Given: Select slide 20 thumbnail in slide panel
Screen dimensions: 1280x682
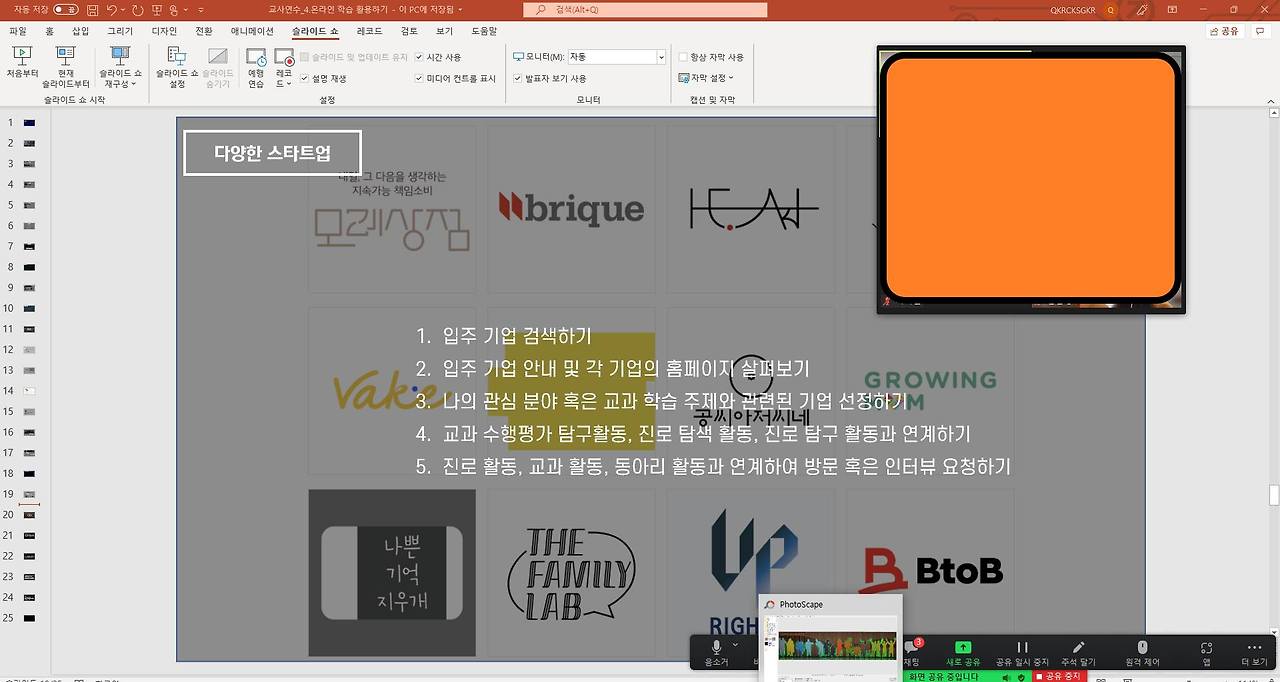Looking at the screenshot, I should [29, 515].
